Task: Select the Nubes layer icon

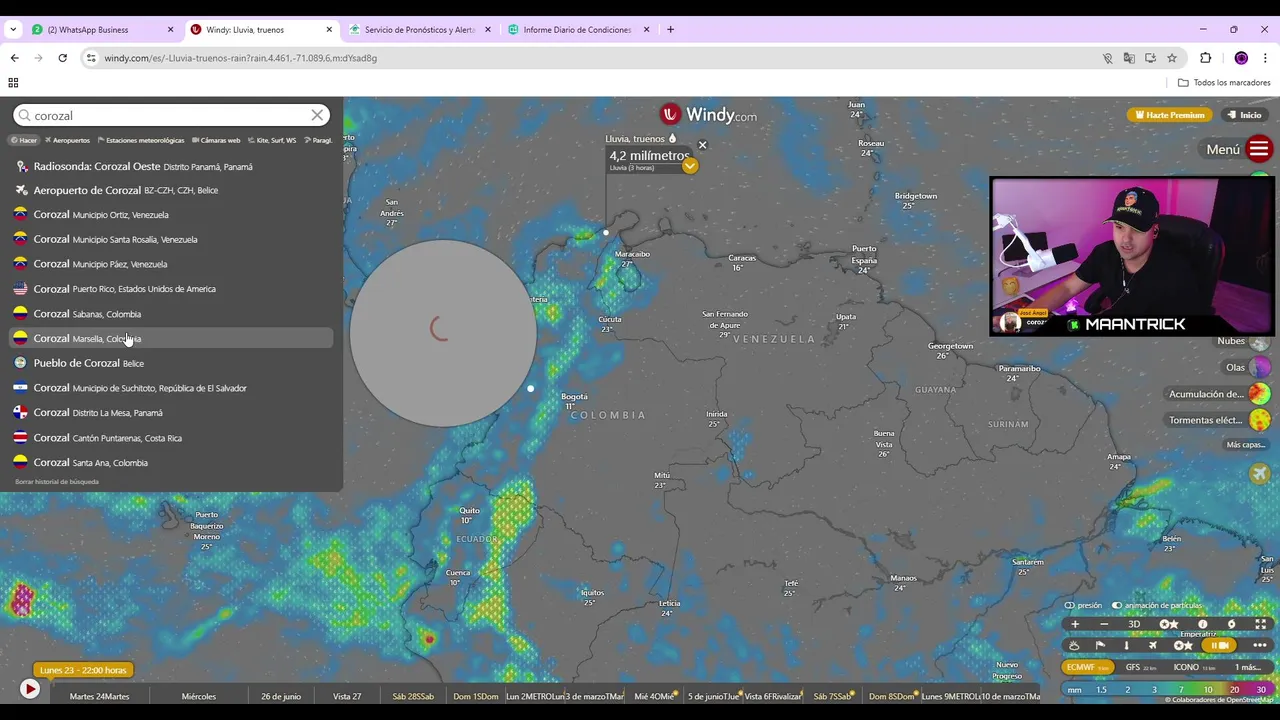Action: tap(1260, 342)
